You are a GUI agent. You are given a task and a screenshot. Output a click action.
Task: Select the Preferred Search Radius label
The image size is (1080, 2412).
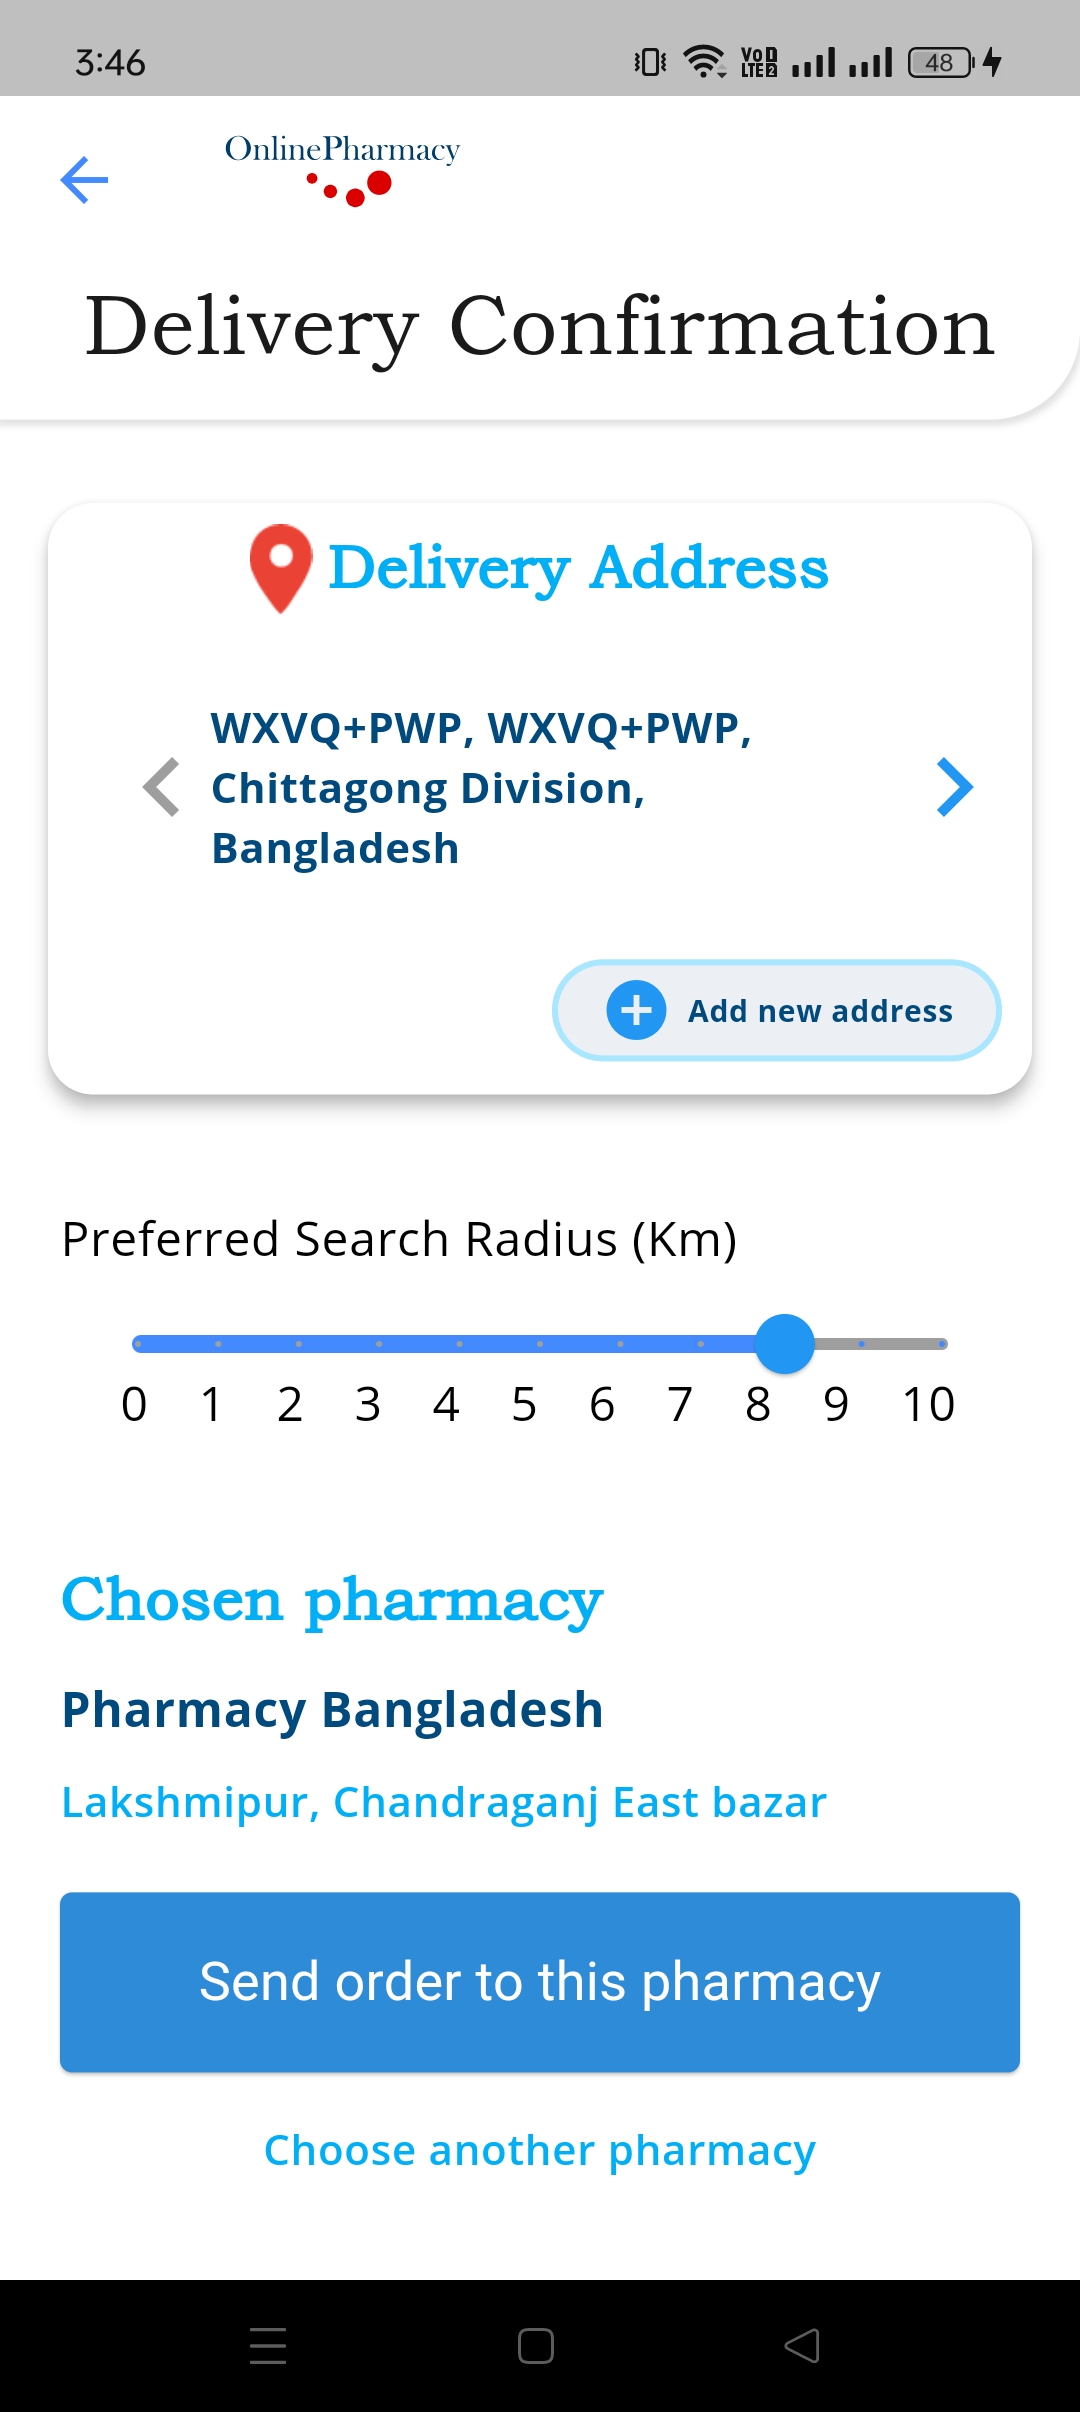coord(398,1238)
